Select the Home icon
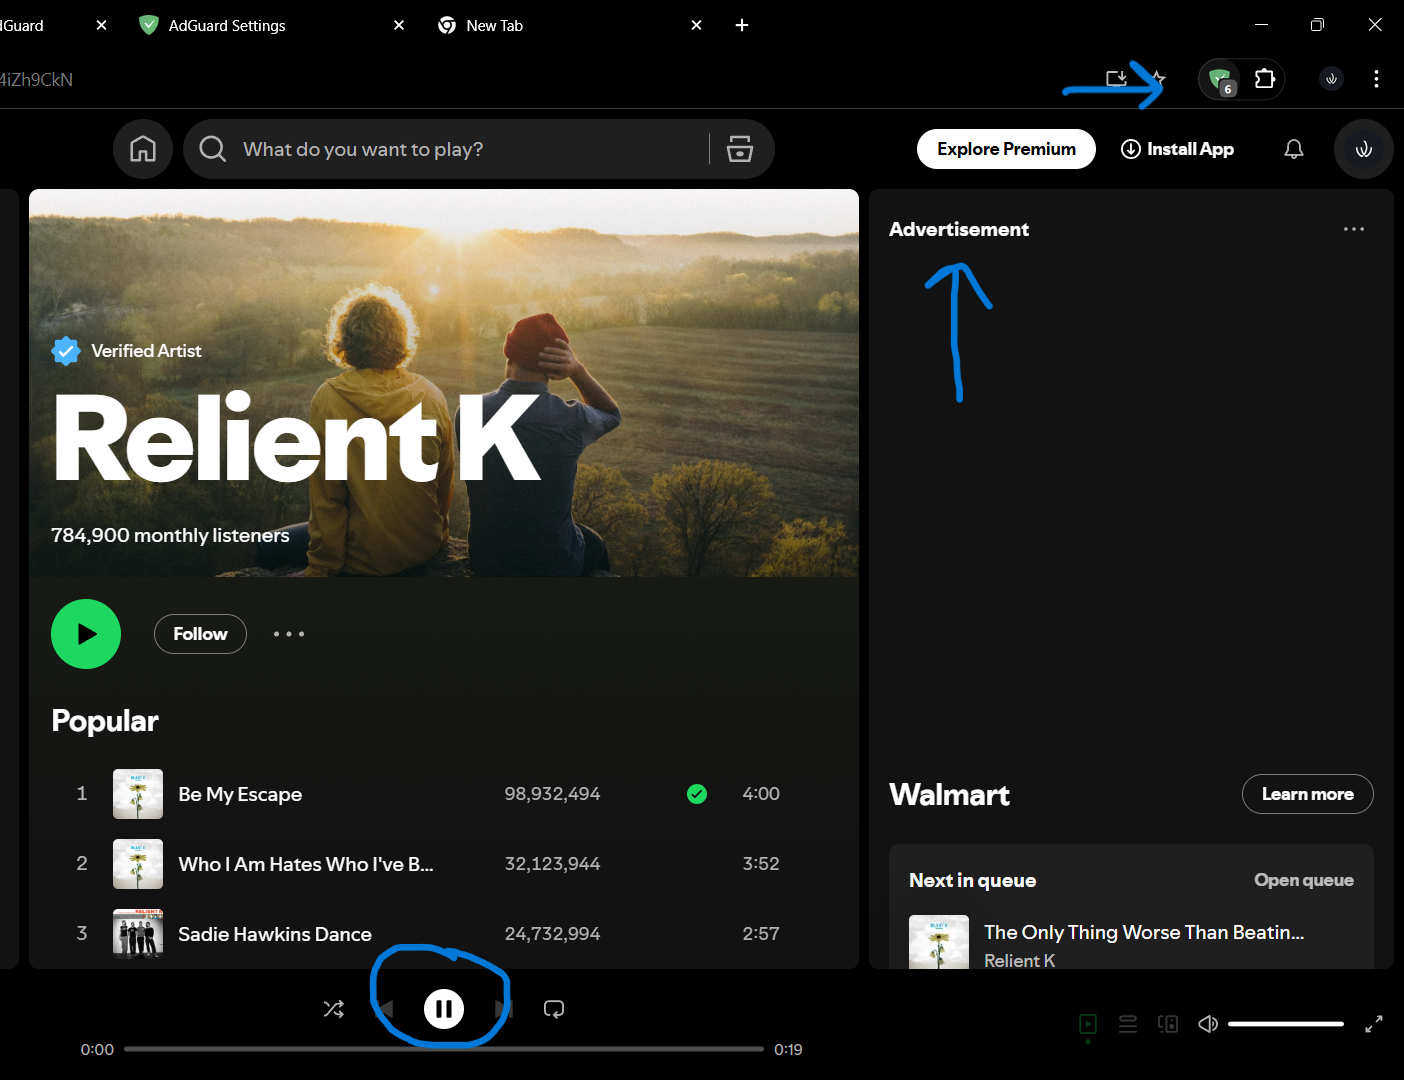Viewport: 1404px width, 1080px height. tap(143, 148)
